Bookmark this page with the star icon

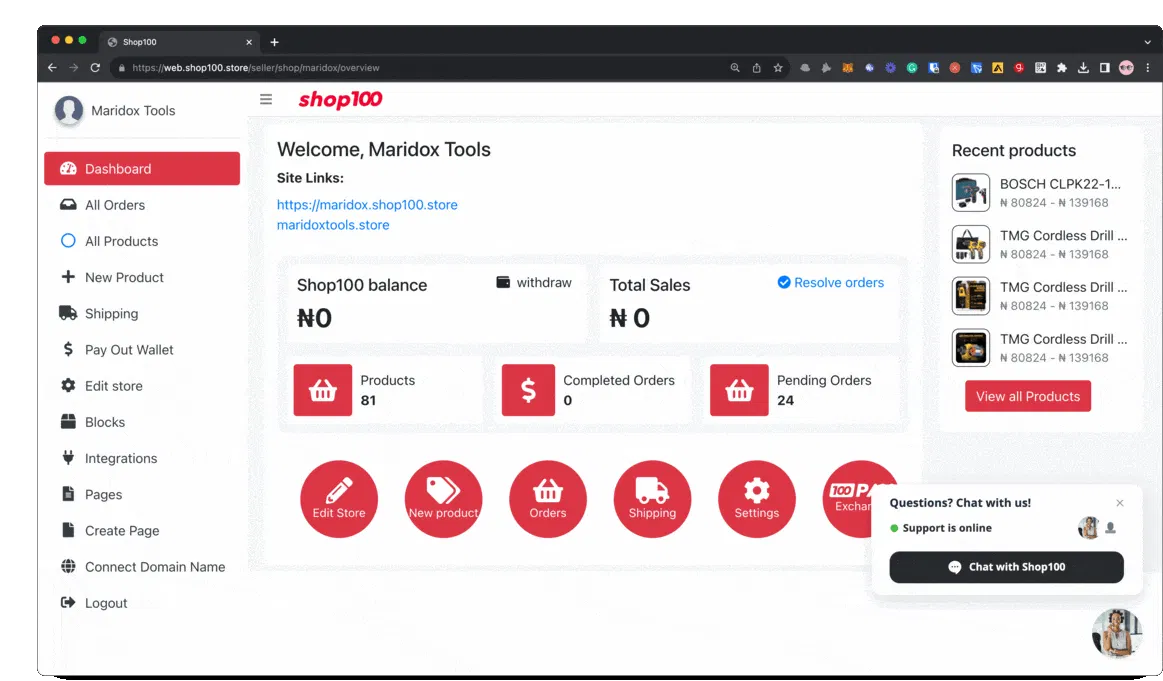778,68
